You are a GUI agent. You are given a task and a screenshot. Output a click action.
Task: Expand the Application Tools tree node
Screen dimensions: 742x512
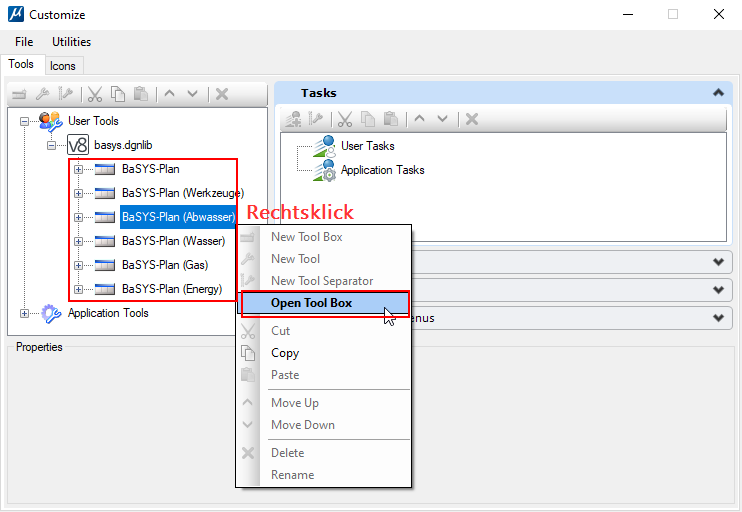25,313
